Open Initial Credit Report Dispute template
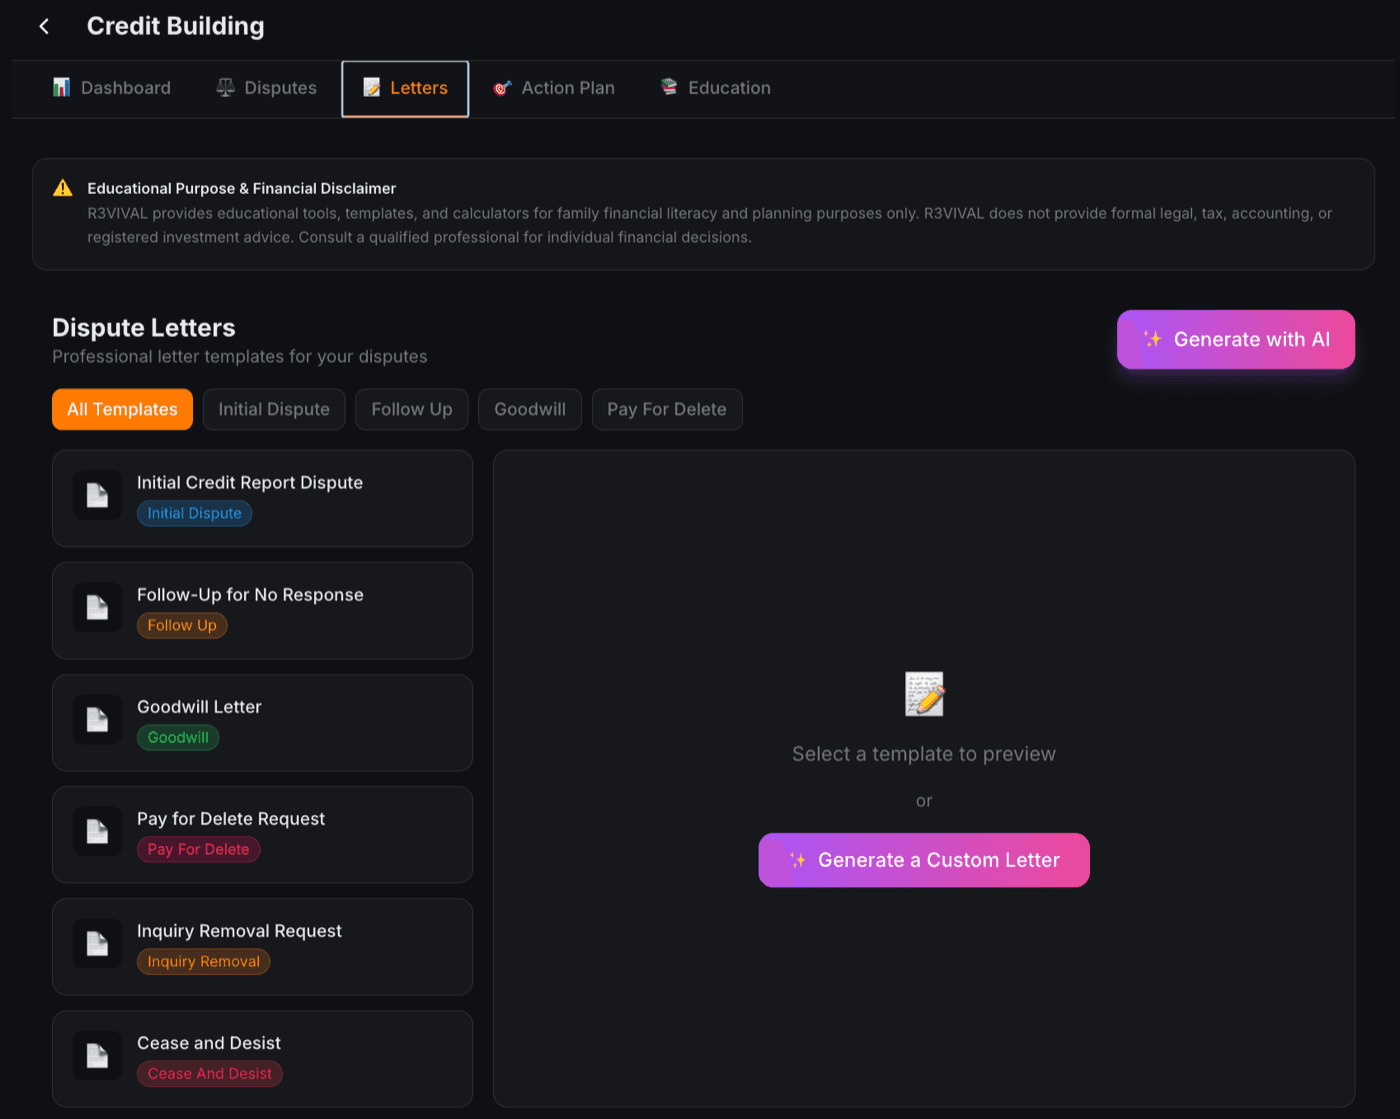 (x=262, y=498)
